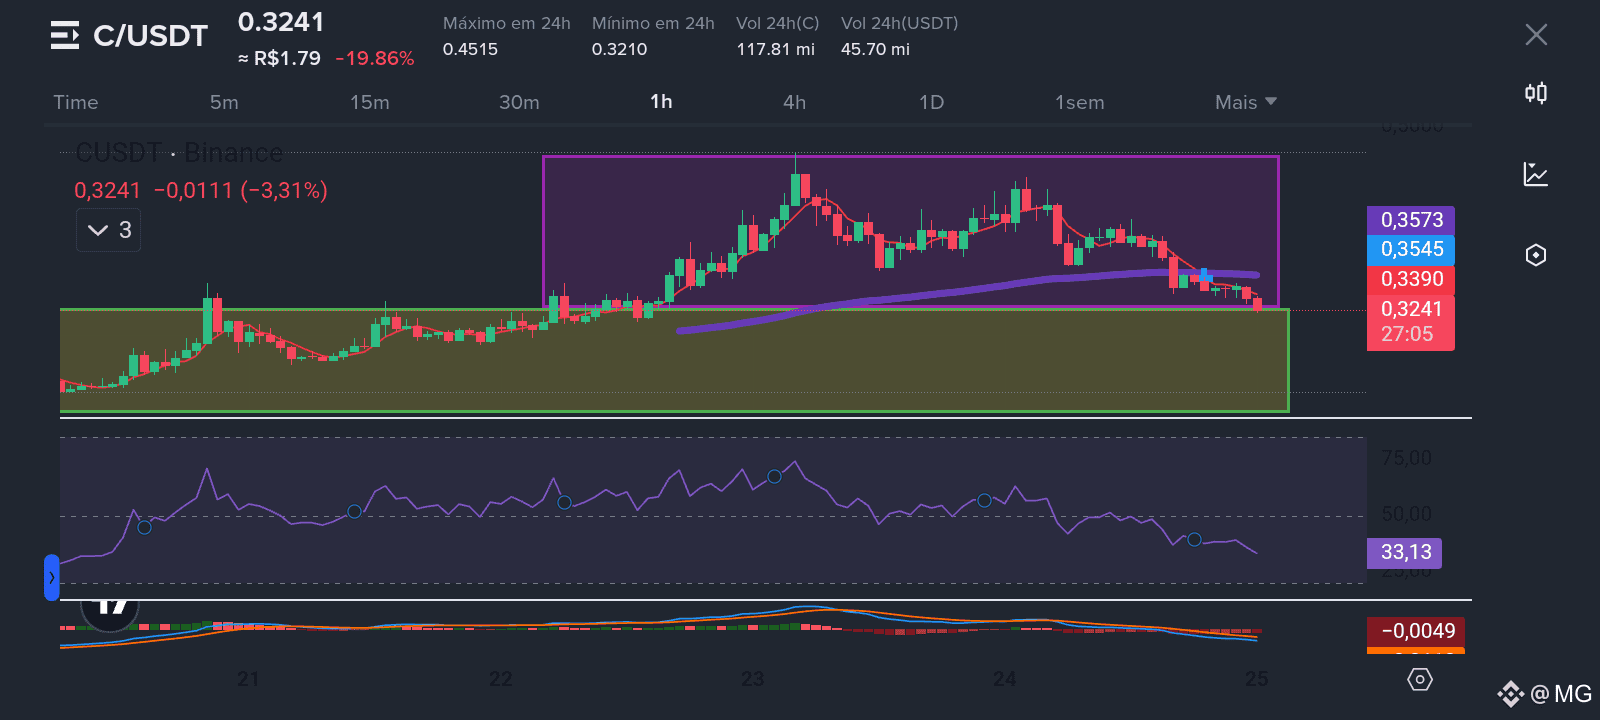
Task: Click the legend change −0,0111 (−3,31%)
Action: (240, 190)
